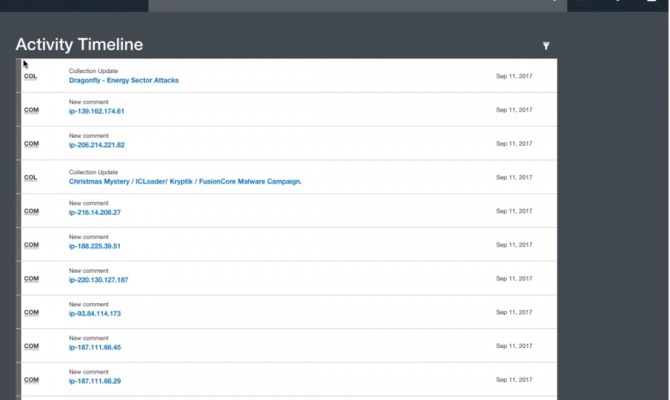Open the ip-206.214.221.82 comment link
Image resolution: width=670 pixels, height=400 pixels.
pos(96,145)
